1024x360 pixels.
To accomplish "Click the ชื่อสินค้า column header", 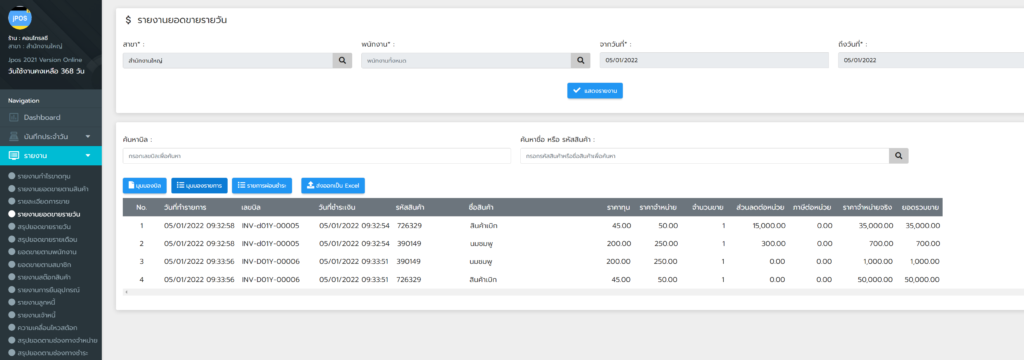I will pyautogui.click(x=481, y=207).
